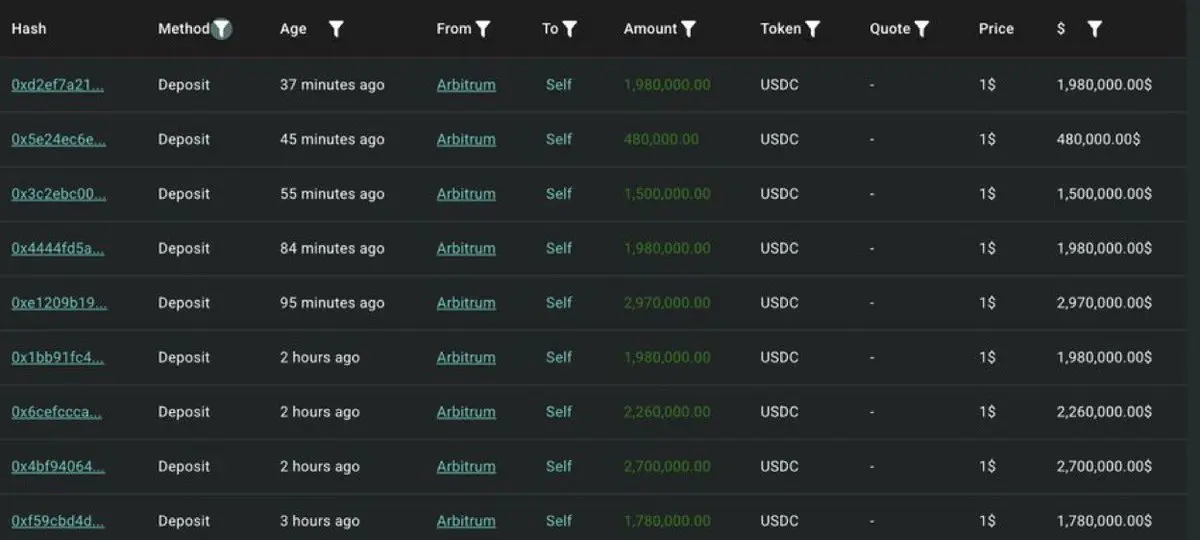The width and height of the screenshot is (1200, 540).
Task: Open the Amount filter funnel
Action: pos(688,29)
